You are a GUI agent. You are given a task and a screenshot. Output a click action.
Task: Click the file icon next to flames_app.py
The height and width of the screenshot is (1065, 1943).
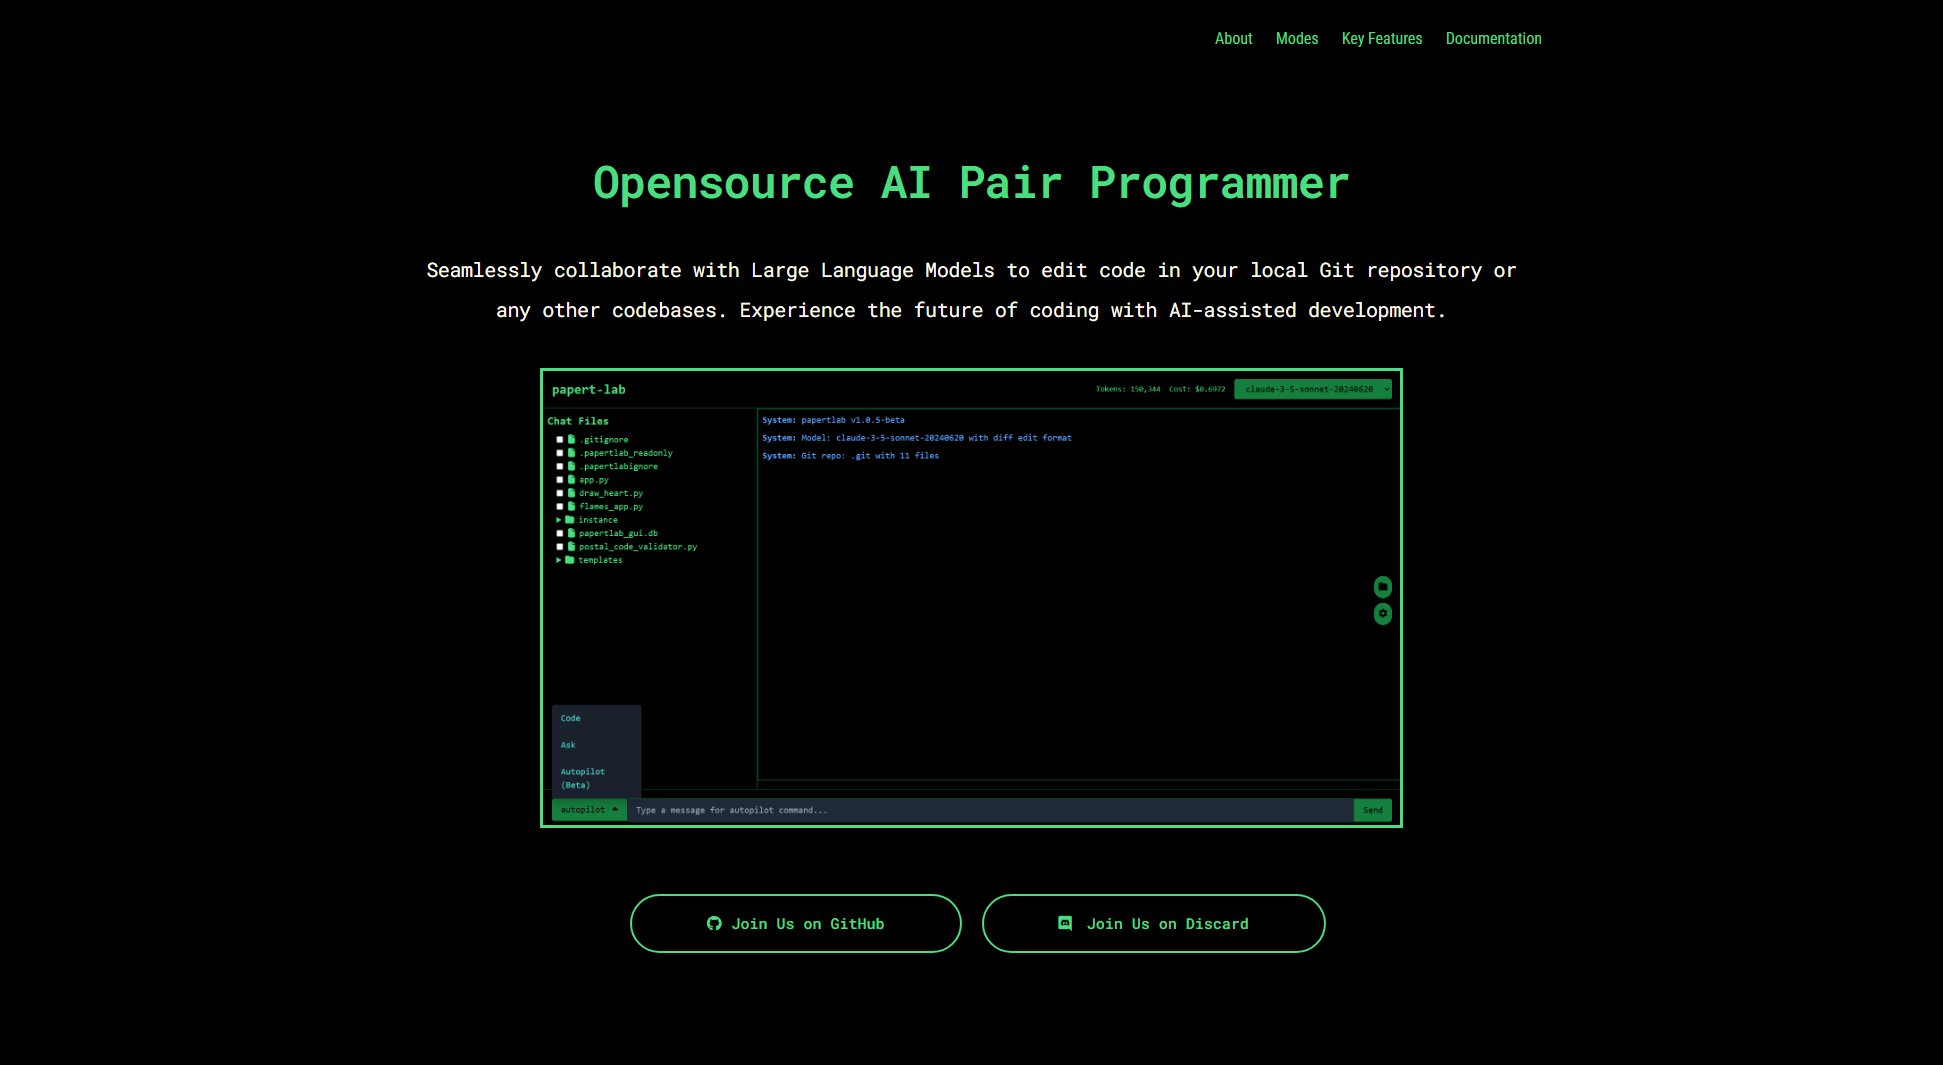tap(572, 506)
